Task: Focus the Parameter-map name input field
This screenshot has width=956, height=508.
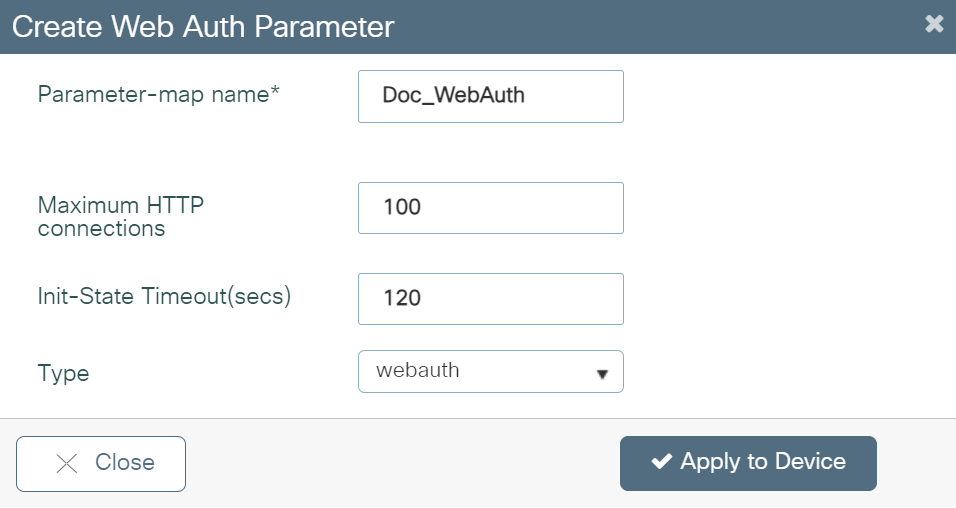Action: [x=490, y=96]
